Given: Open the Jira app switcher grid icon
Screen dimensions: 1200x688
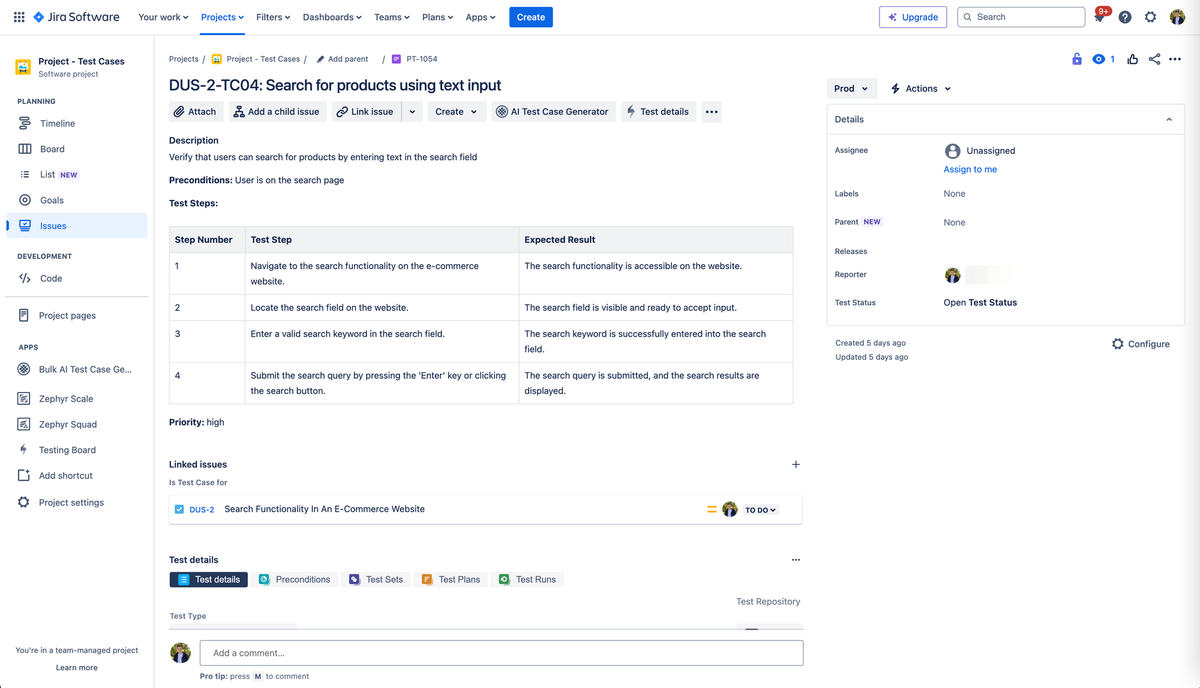Looking at the screenshot, I should [x=18, y=16].
